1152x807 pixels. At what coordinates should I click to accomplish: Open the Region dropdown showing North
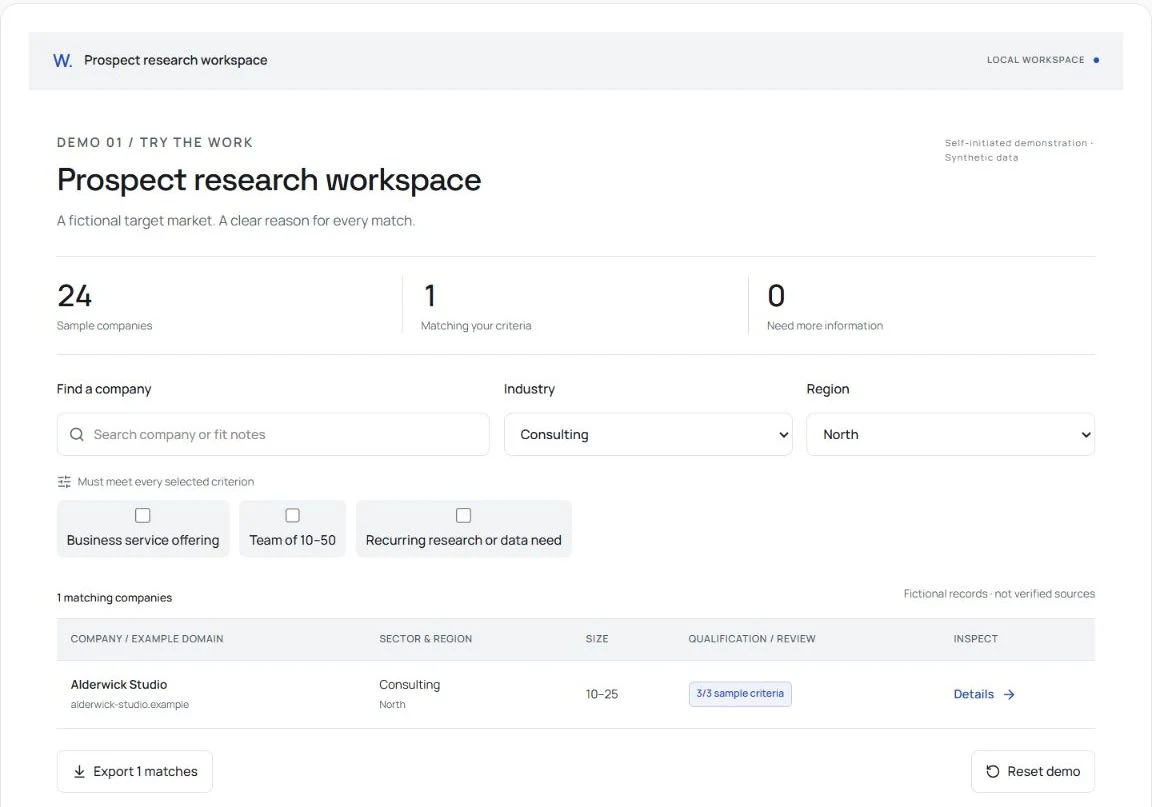pyautogui.click(x=951, y=434)
